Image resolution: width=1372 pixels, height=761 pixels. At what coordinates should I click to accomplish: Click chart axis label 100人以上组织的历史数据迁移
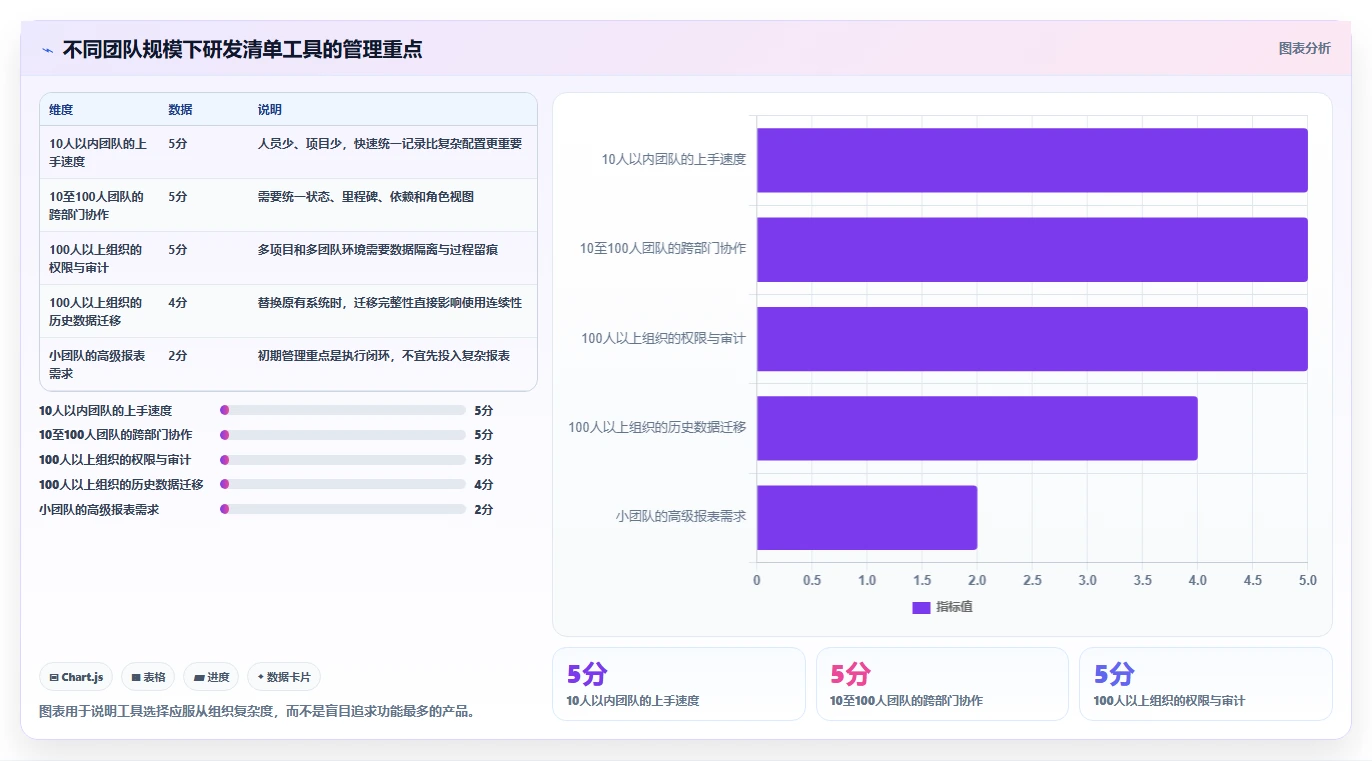(657, 427)
